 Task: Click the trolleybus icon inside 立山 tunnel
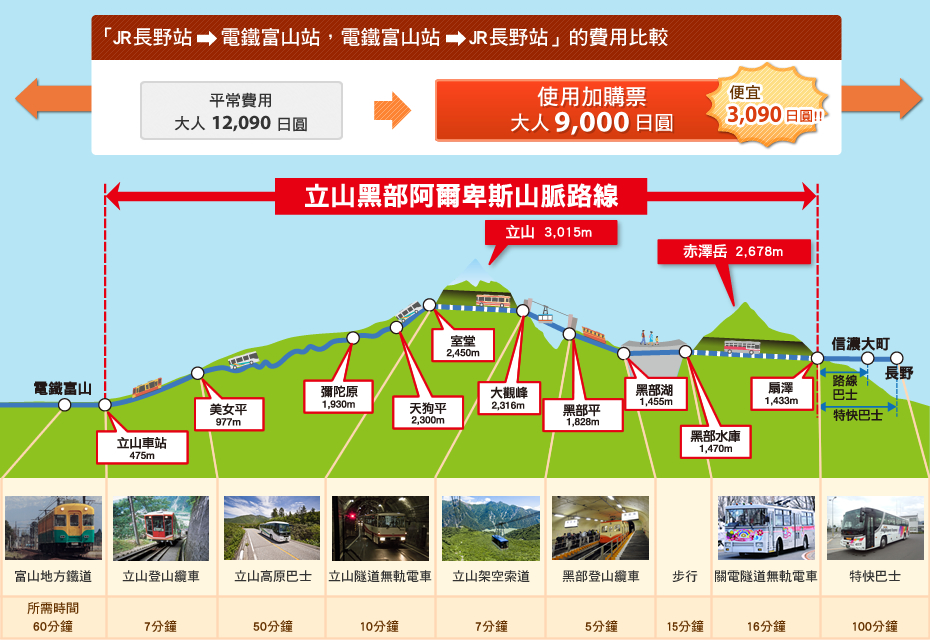[x=492, y=301]
